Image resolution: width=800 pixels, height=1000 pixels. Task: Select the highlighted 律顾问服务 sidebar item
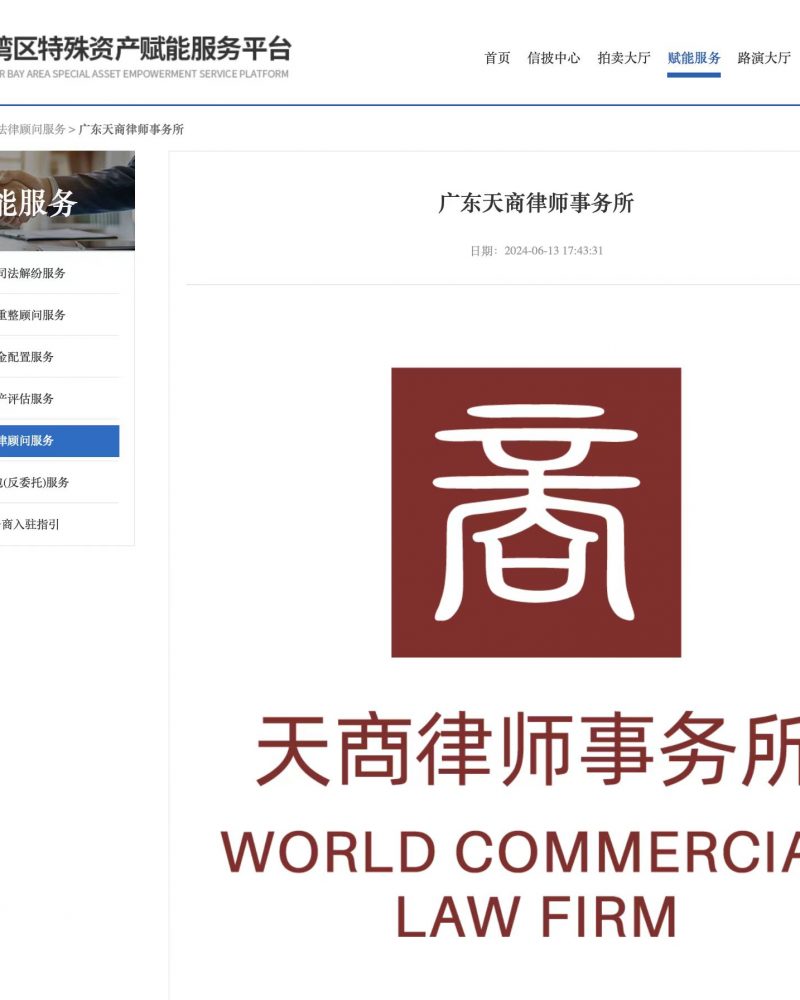59,441
